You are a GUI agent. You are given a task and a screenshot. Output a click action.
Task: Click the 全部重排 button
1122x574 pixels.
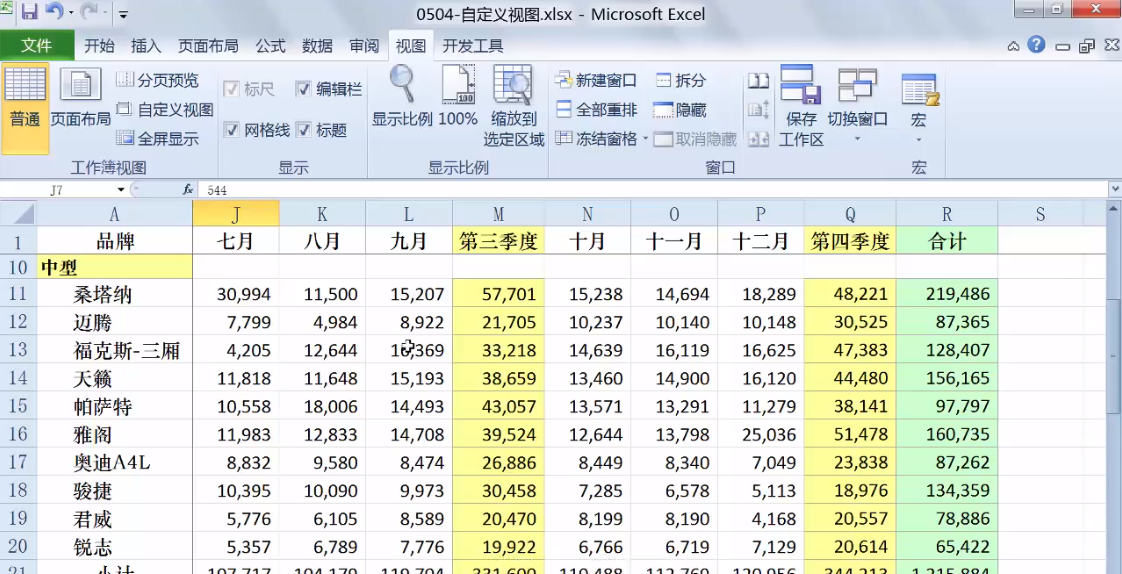tap(596, 110)
